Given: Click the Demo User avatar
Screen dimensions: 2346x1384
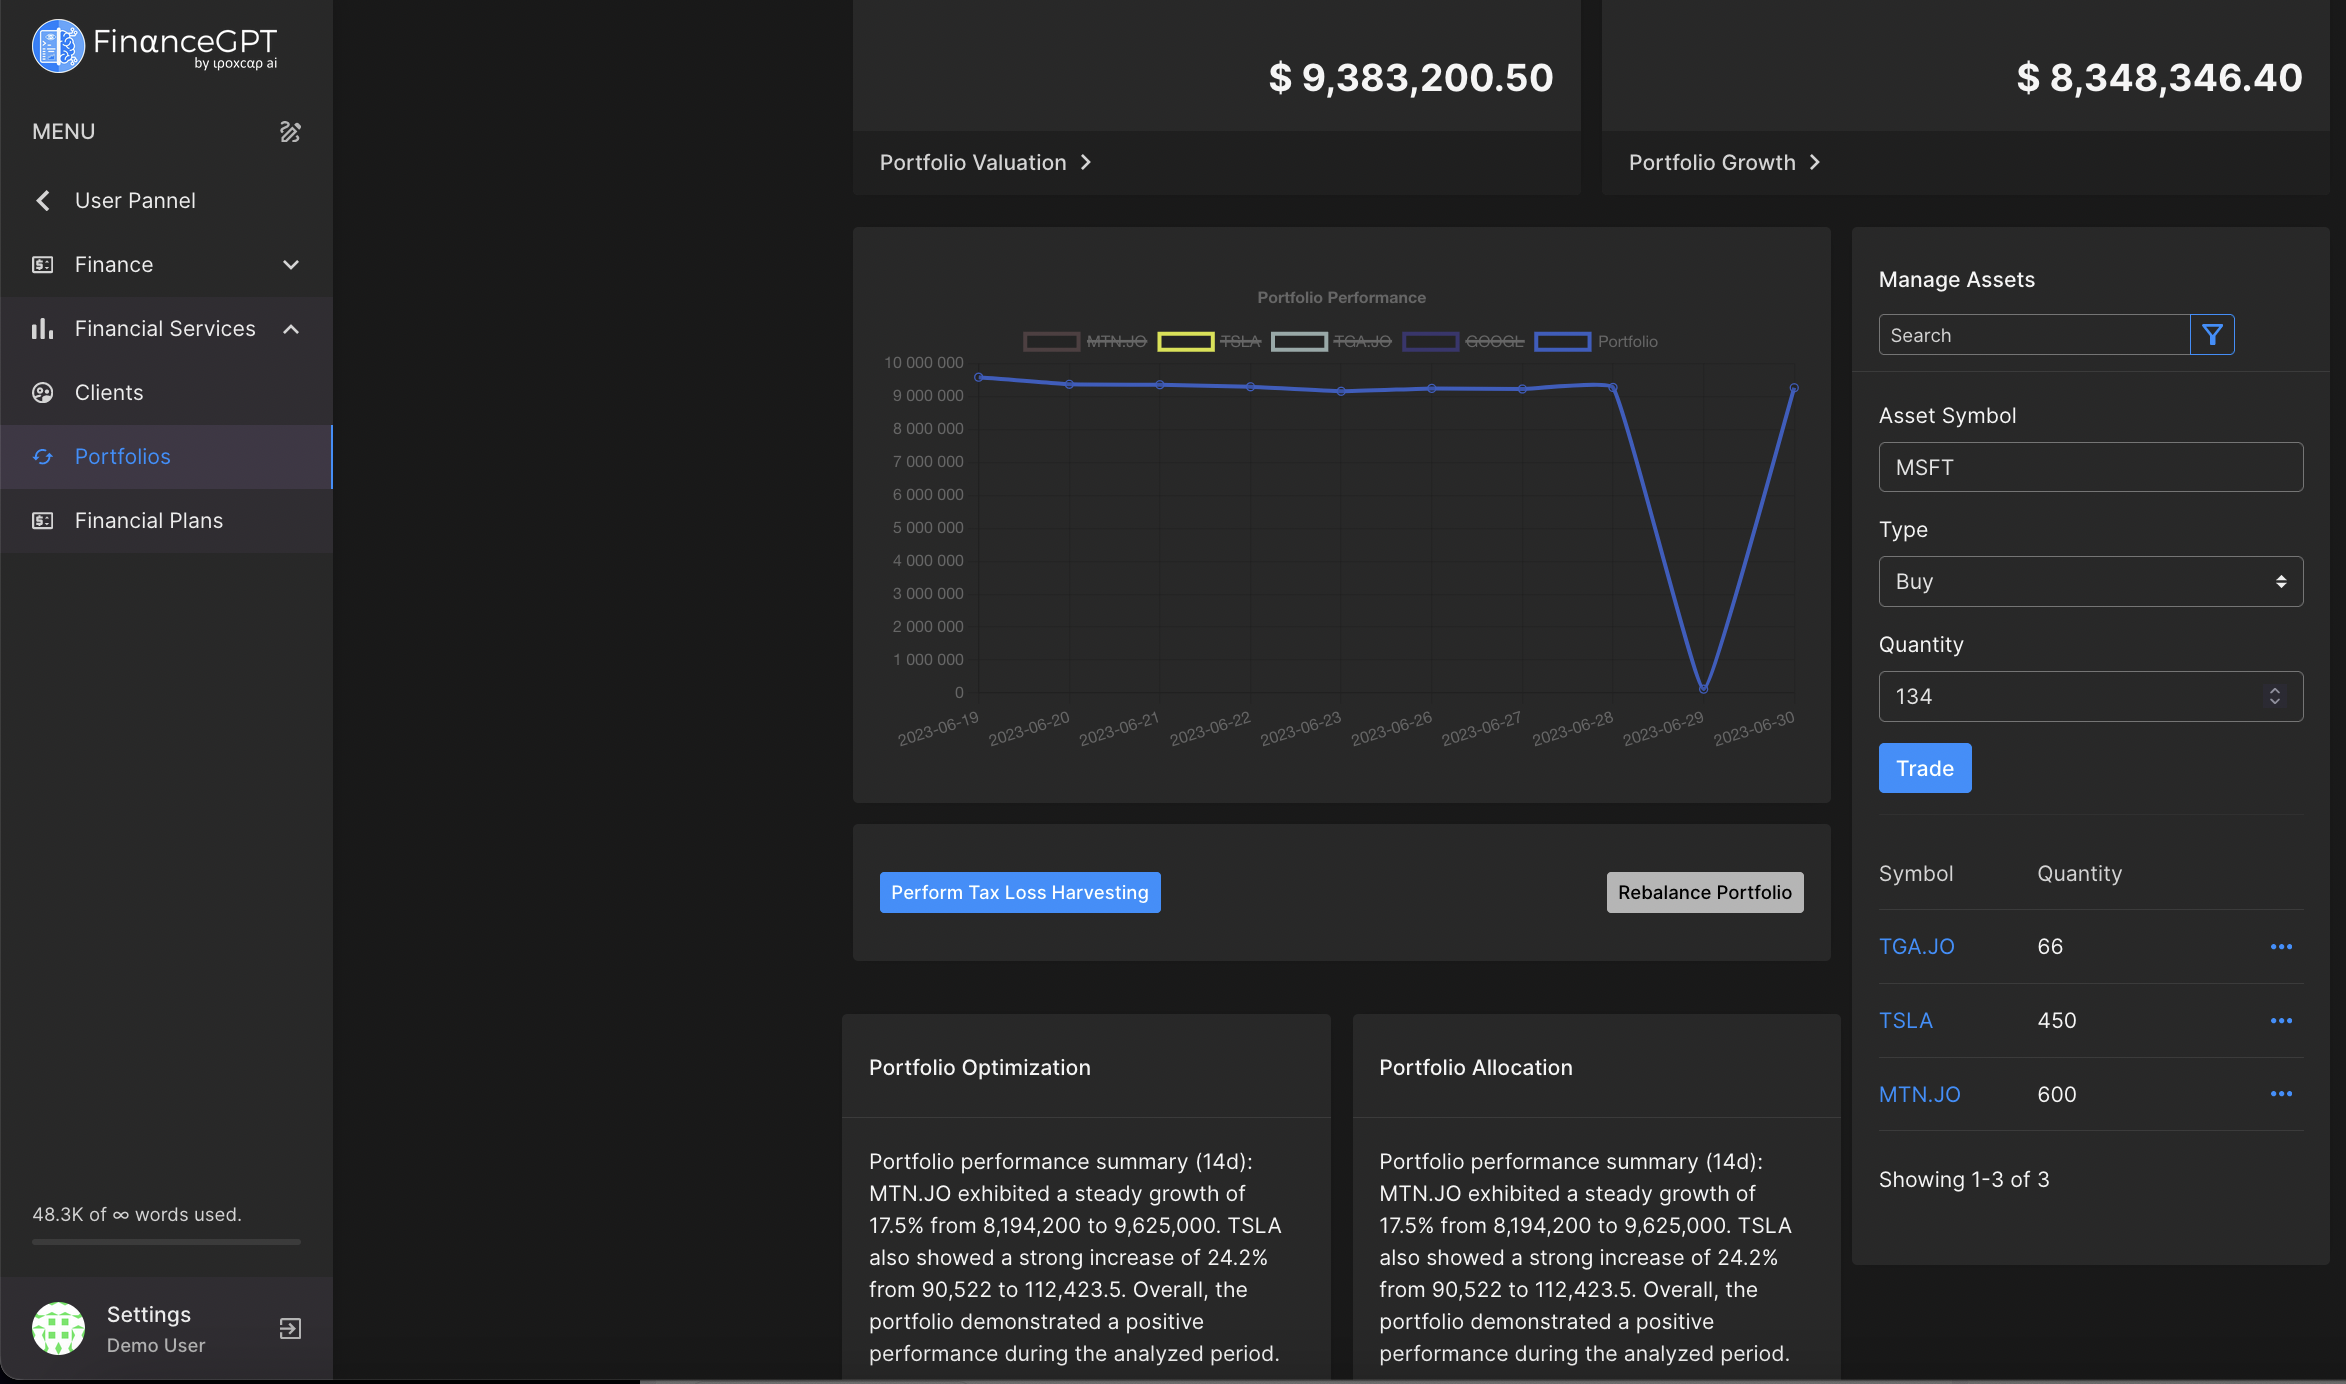Looking at the screenshot, I should 58,1328.
